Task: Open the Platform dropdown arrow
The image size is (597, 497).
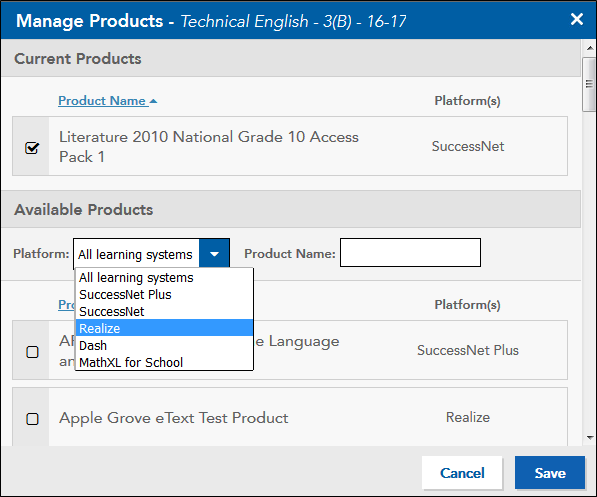Action: click(214, 254)
